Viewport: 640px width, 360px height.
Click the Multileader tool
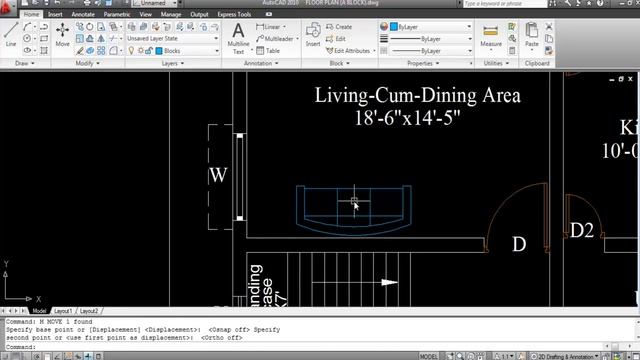point(275,39)
